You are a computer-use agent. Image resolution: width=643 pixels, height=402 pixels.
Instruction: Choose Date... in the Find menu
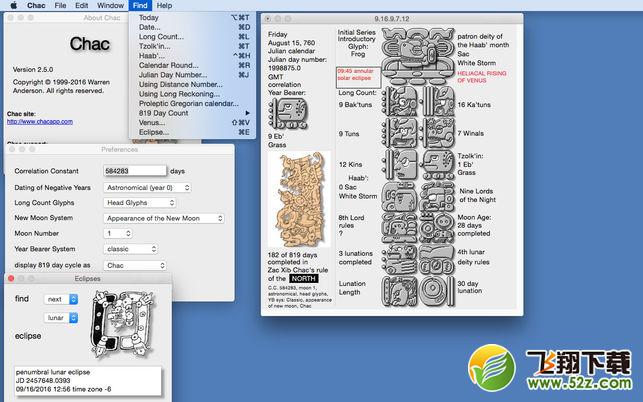194,27
